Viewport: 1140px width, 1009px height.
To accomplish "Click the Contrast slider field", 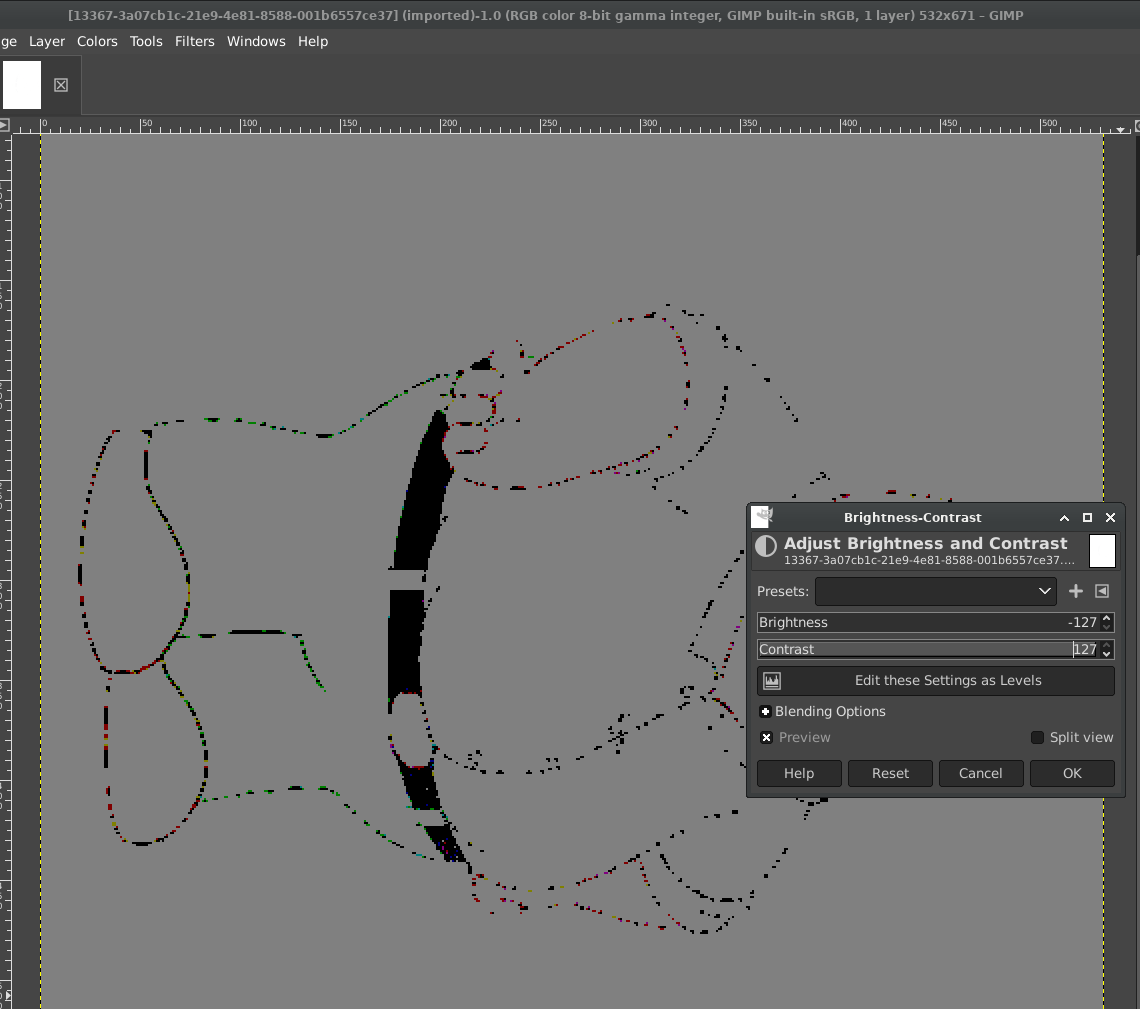I will [x=928, y=649].
